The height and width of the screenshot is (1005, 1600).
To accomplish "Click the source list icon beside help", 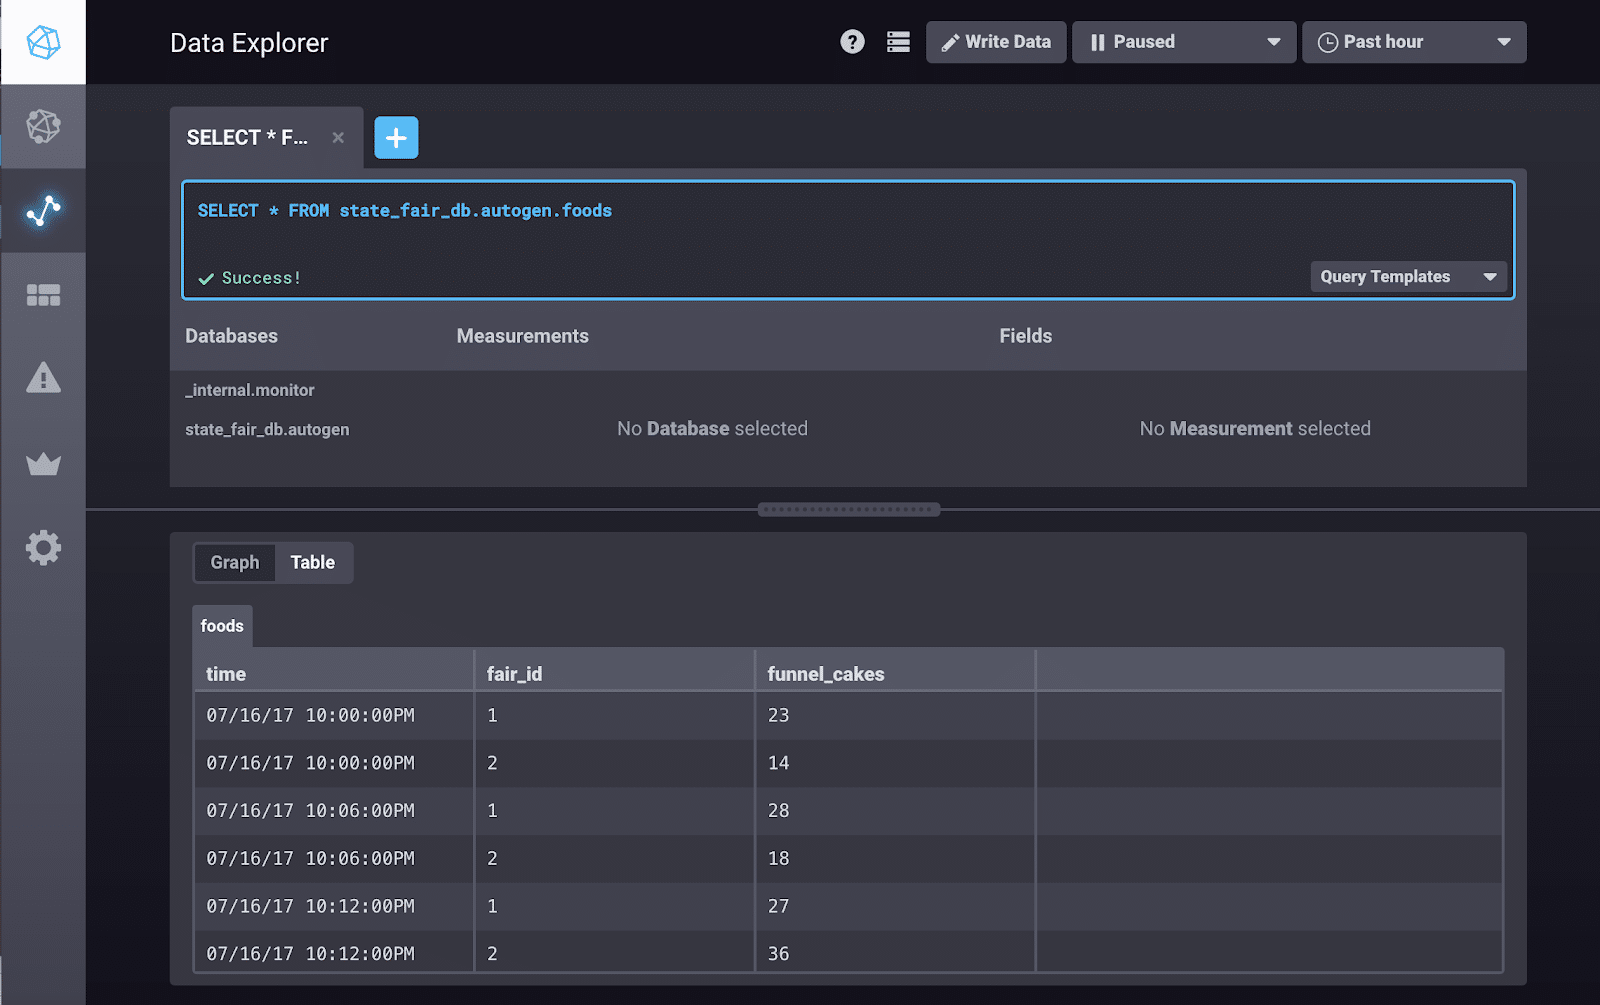I will pos(898,42).
